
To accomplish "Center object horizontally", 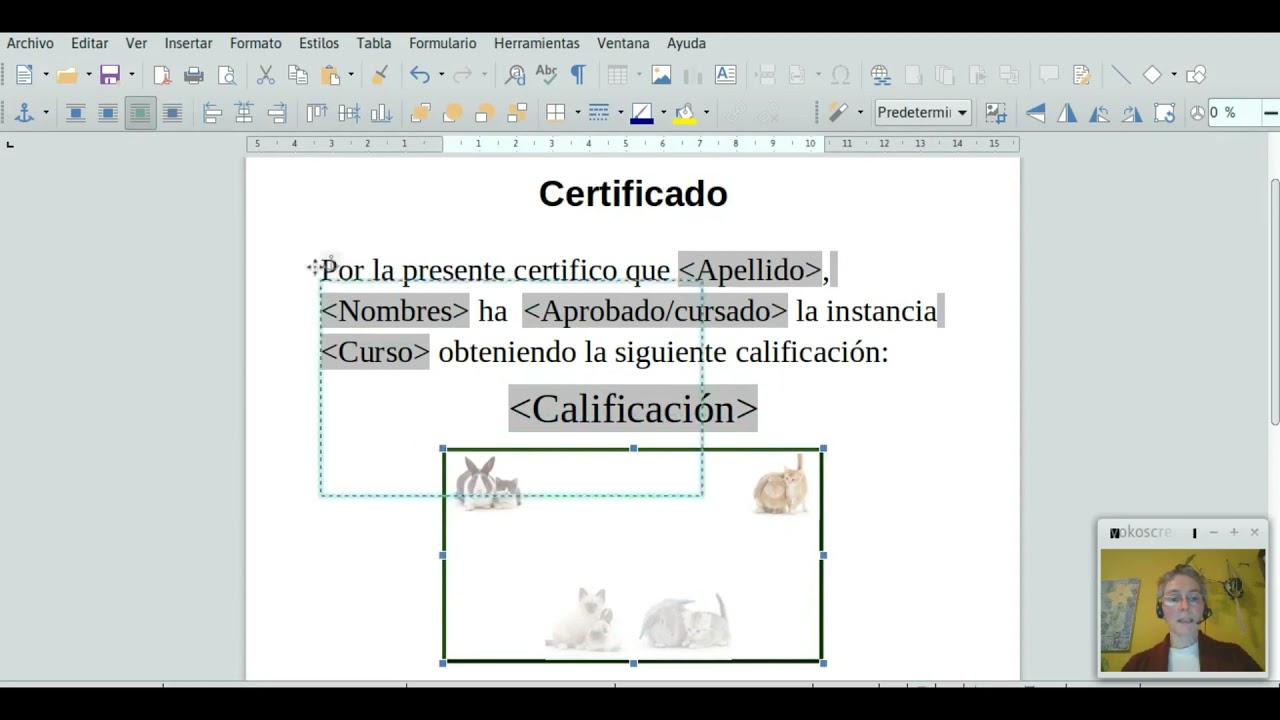I will [x=244, y=113].
